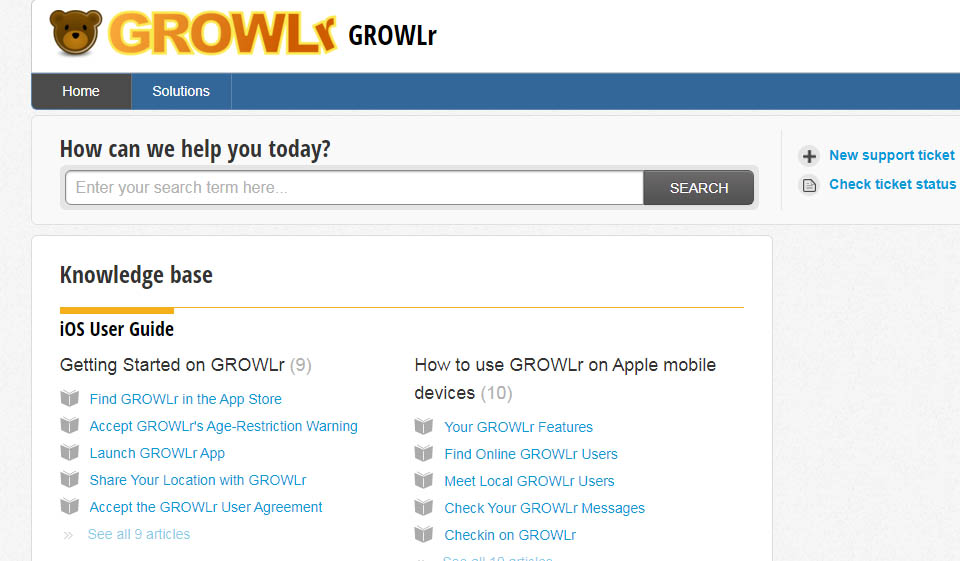
Task: Expand See all 9 articles
Action: [x=139, y=534]
